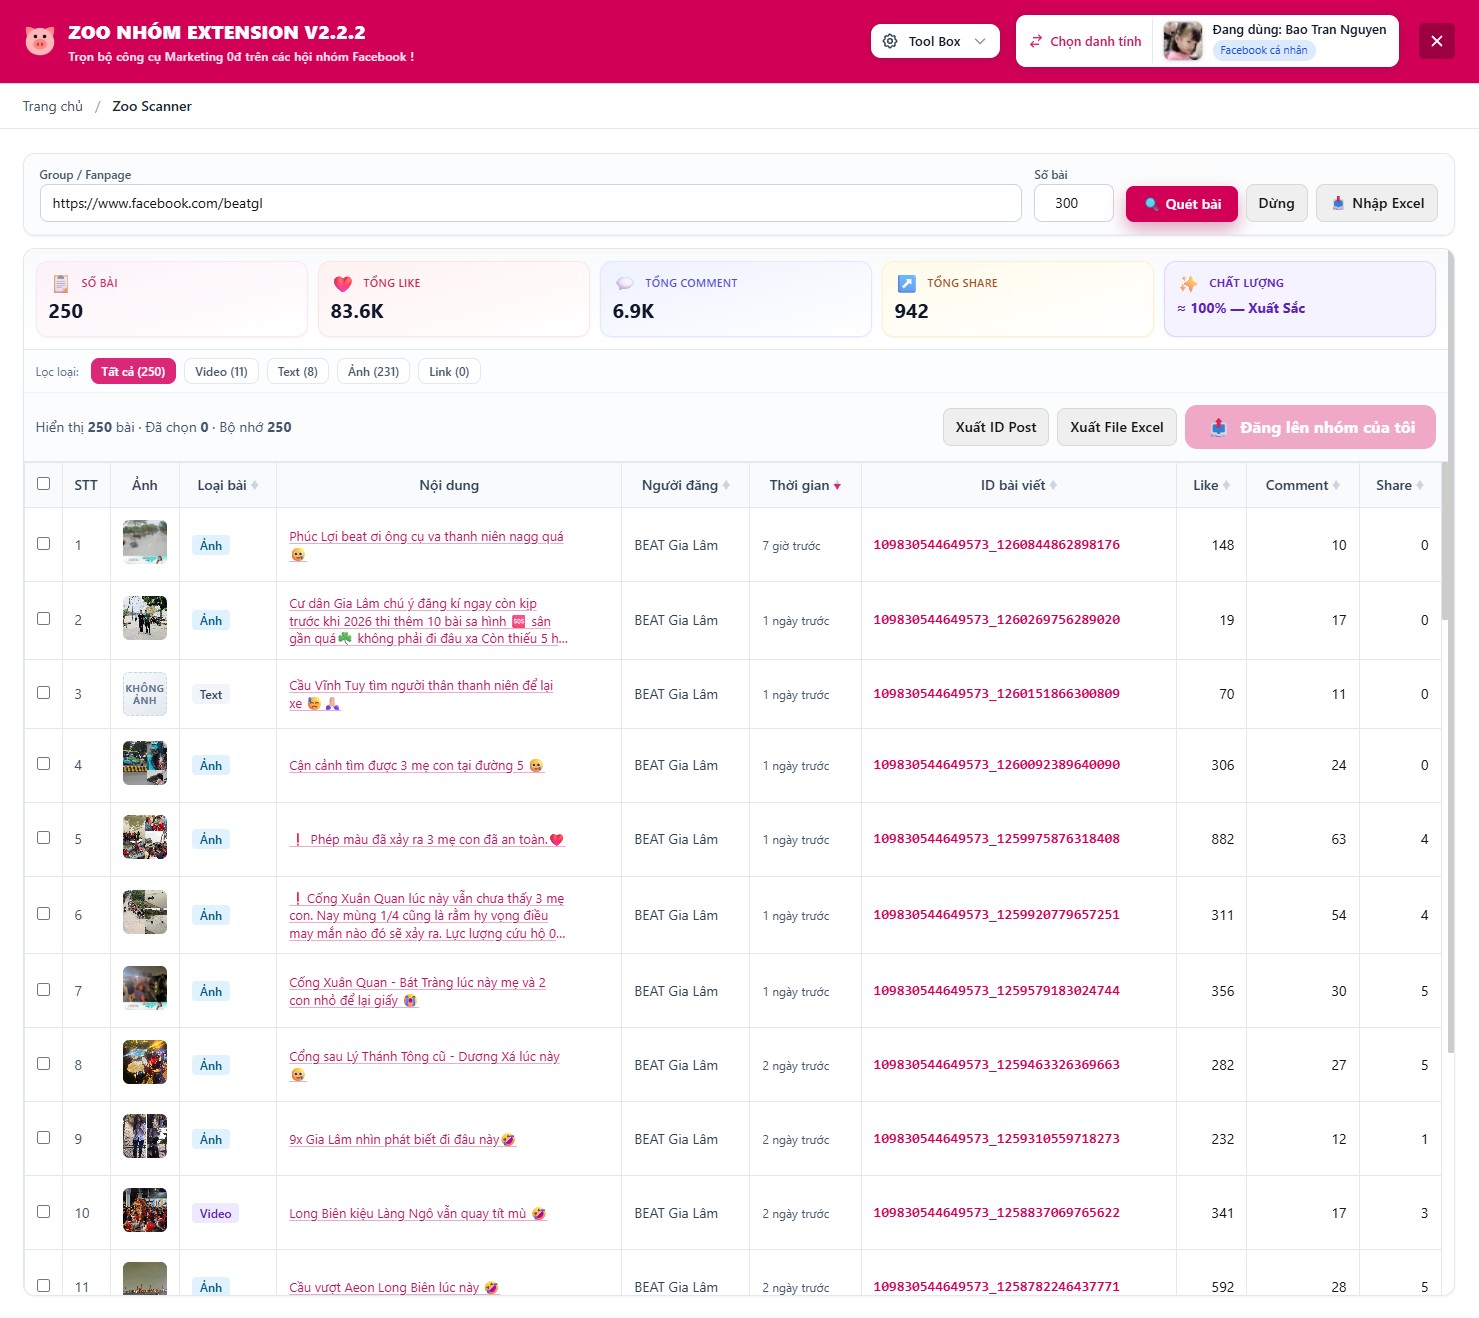The width and height of the screenshot is (1479, 1318).
Task: Switch to the Ảnh (231) filter
Action: click(373, 371)
